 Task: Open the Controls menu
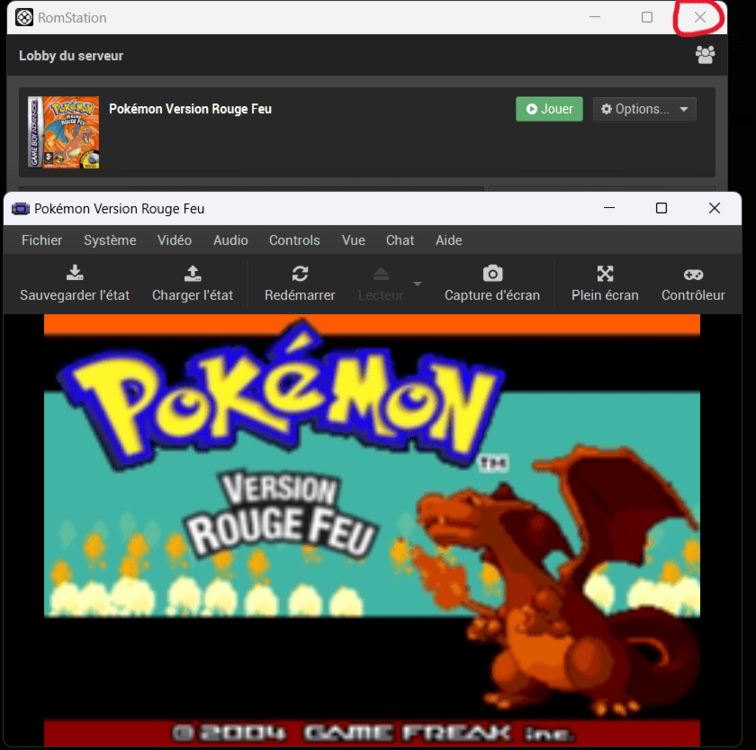(295, 240)
